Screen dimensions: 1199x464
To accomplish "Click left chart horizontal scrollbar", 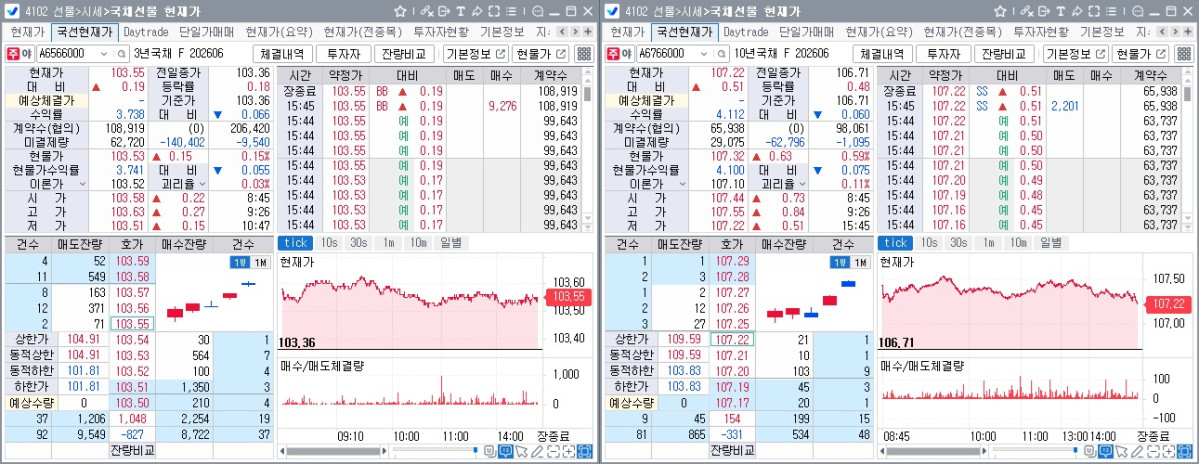I will pos(333,451).
